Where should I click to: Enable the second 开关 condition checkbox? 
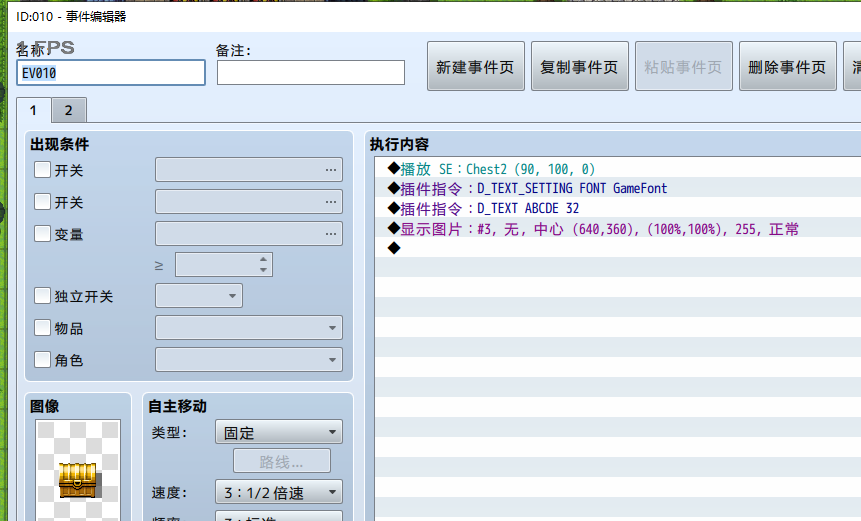coord(42,201)
